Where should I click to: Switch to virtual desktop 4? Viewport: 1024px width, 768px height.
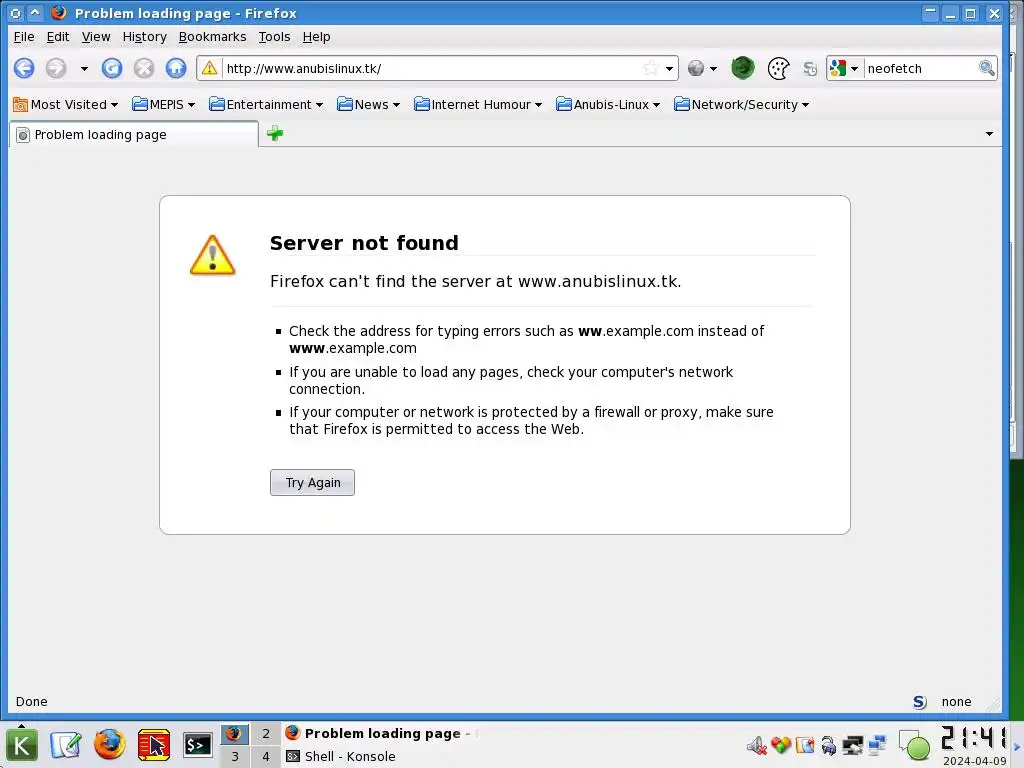(266, 757)
